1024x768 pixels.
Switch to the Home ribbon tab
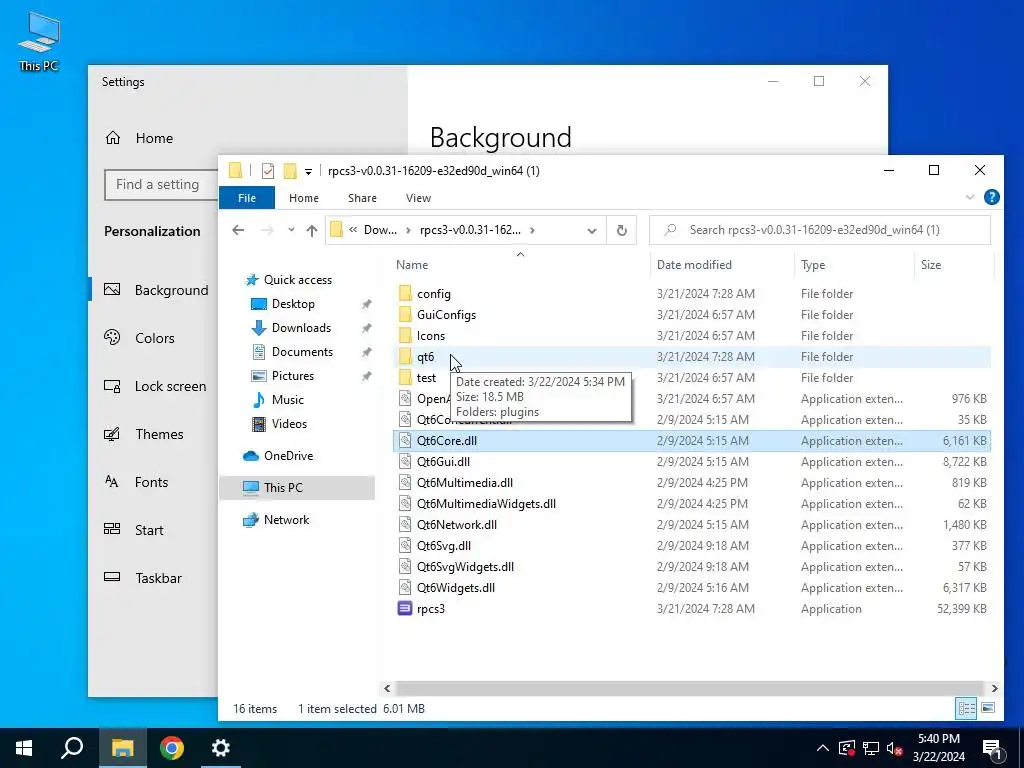[x=304, y=198]
